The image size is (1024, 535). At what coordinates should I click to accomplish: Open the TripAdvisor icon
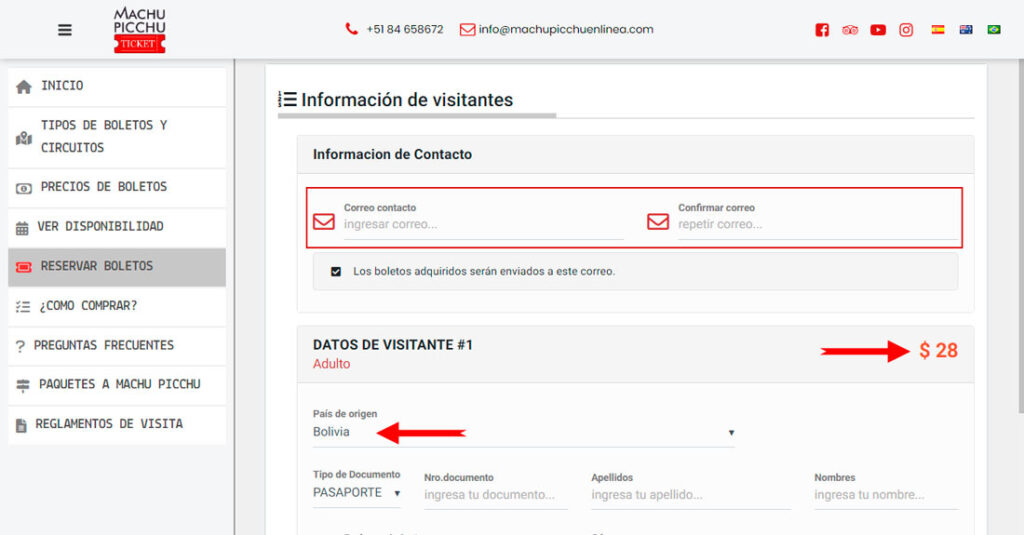850,30
